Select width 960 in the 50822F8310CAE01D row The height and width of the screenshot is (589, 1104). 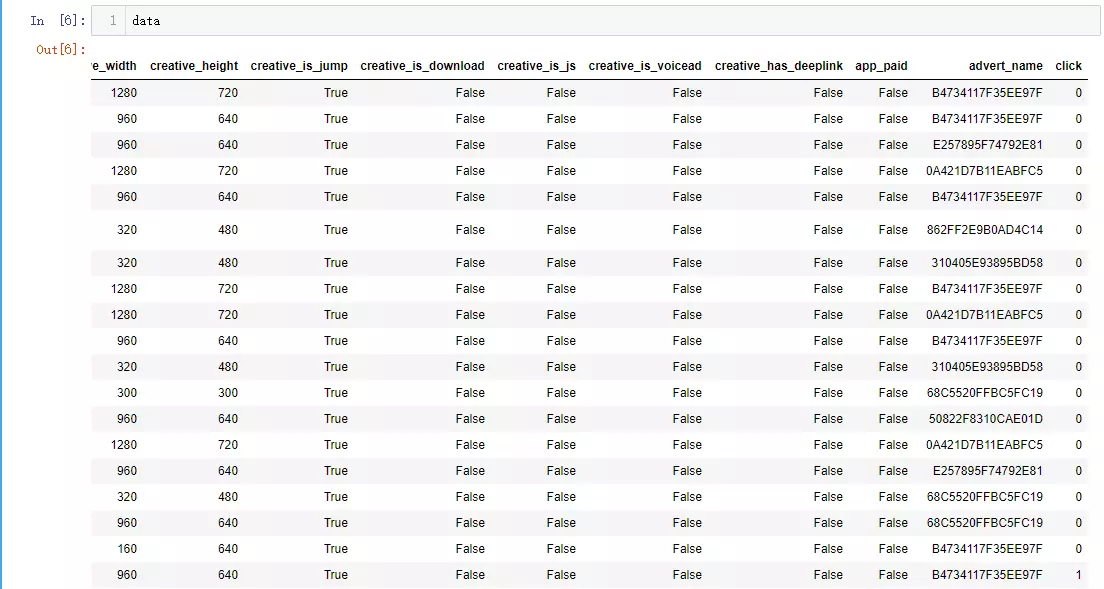click(x=127, y=419)
